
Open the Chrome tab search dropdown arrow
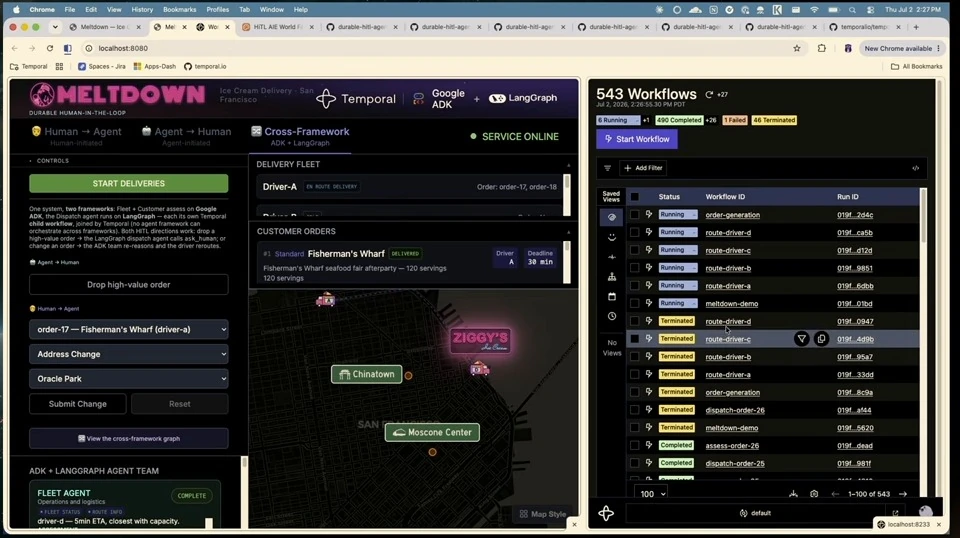pyautogui.click(x=55, y=27)
